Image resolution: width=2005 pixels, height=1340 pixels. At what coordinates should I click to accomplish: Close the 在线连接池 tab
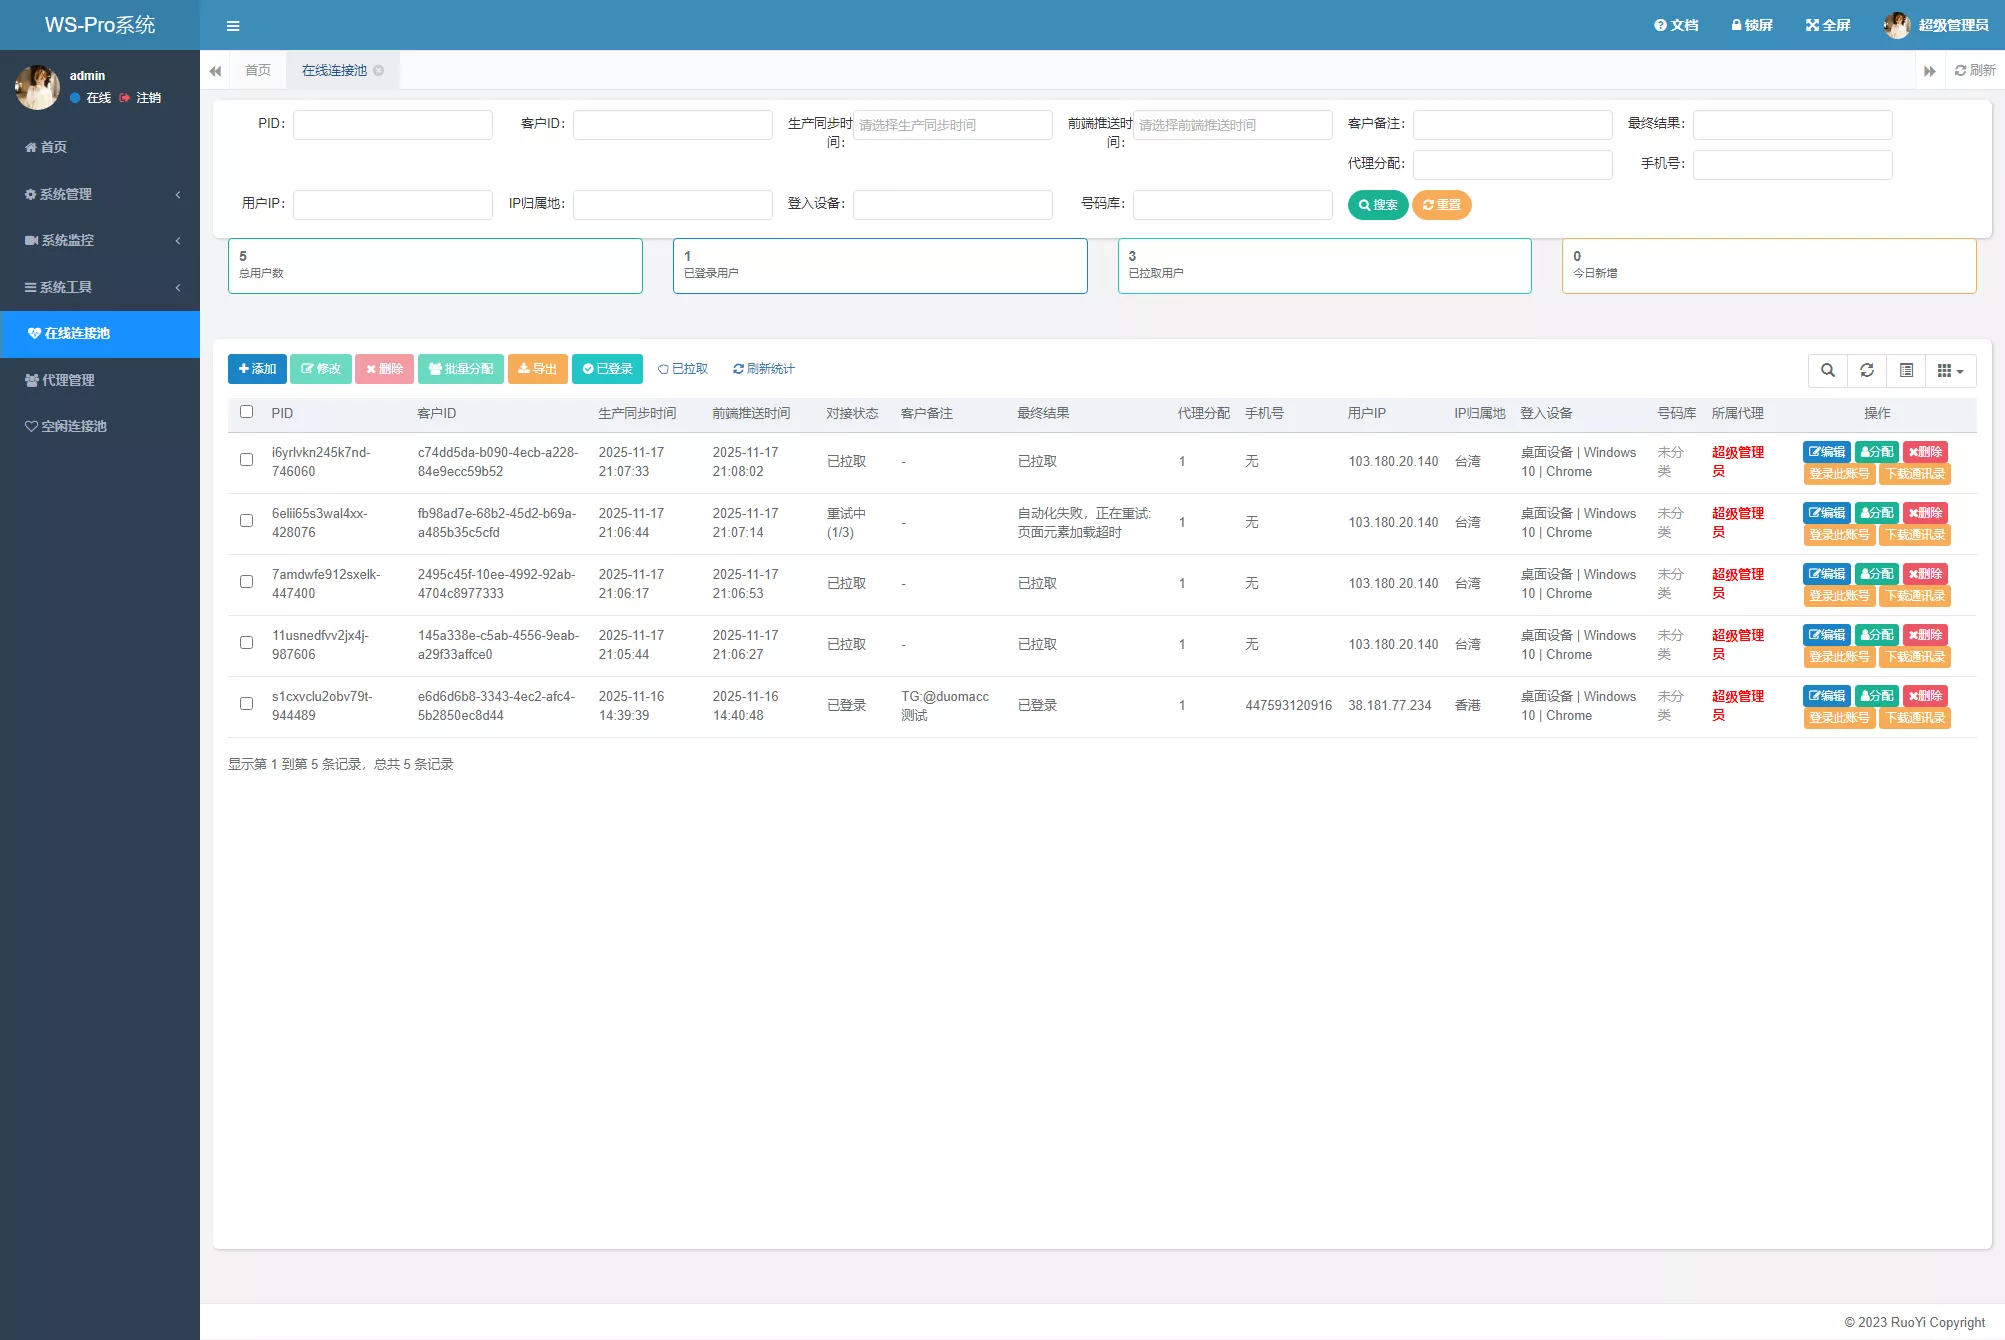point(379,71)
